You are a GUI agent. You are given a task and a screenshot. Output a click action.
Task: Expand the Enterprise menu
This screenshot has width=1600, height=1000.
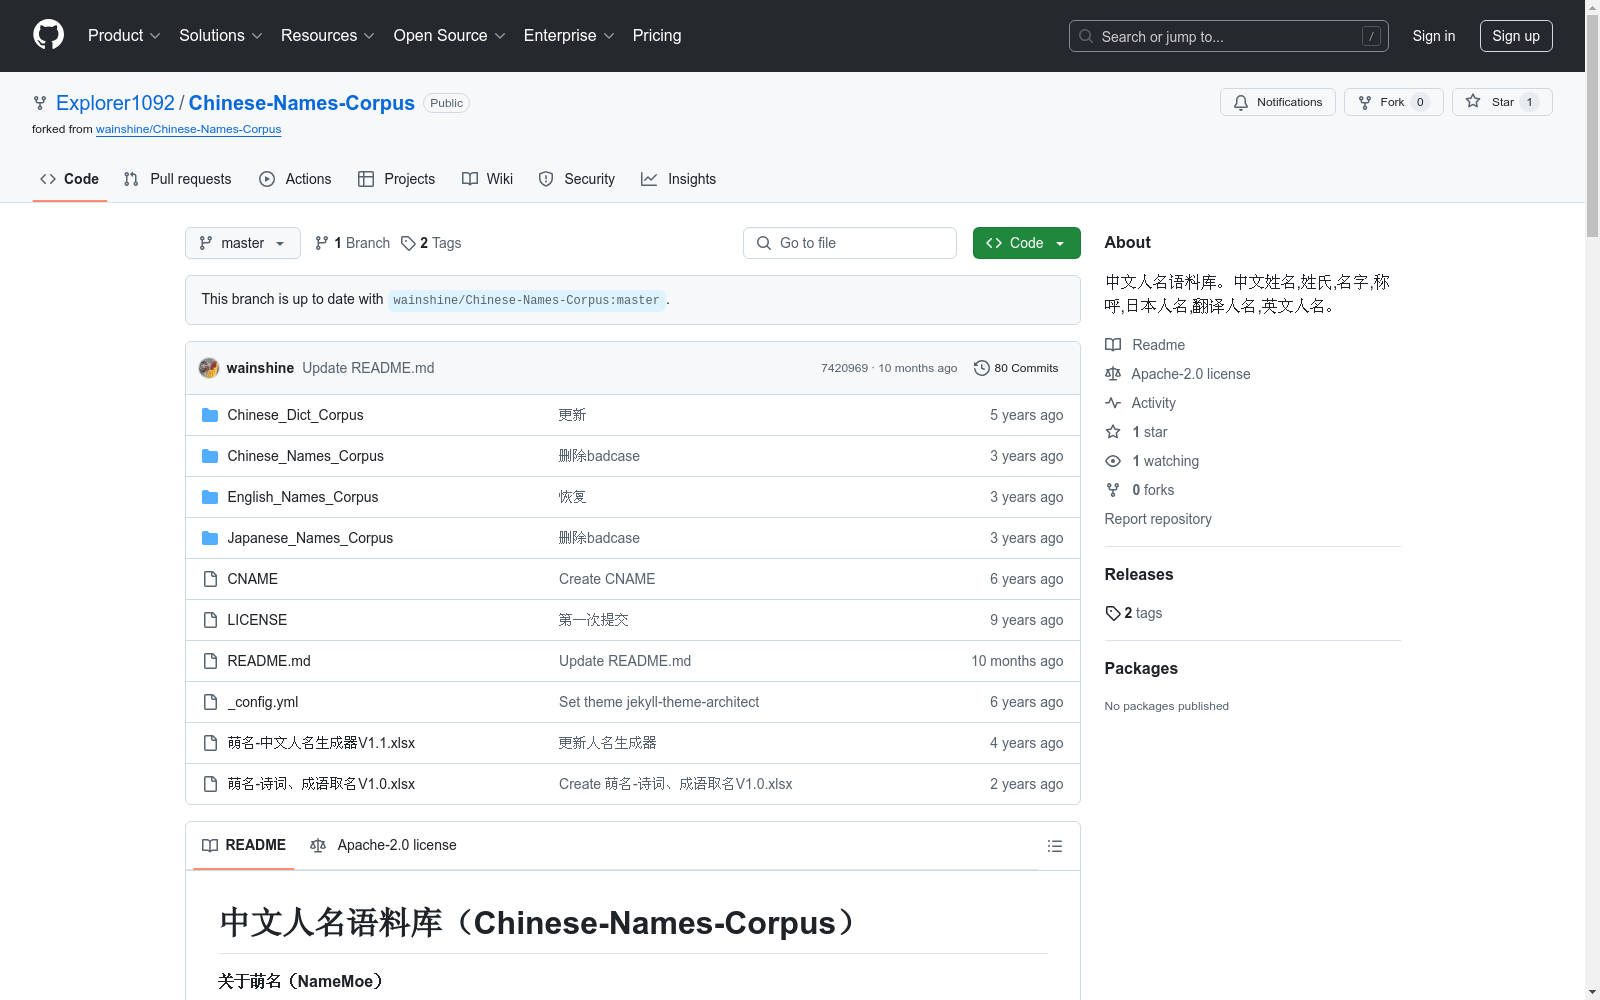(x=569, y=35)
